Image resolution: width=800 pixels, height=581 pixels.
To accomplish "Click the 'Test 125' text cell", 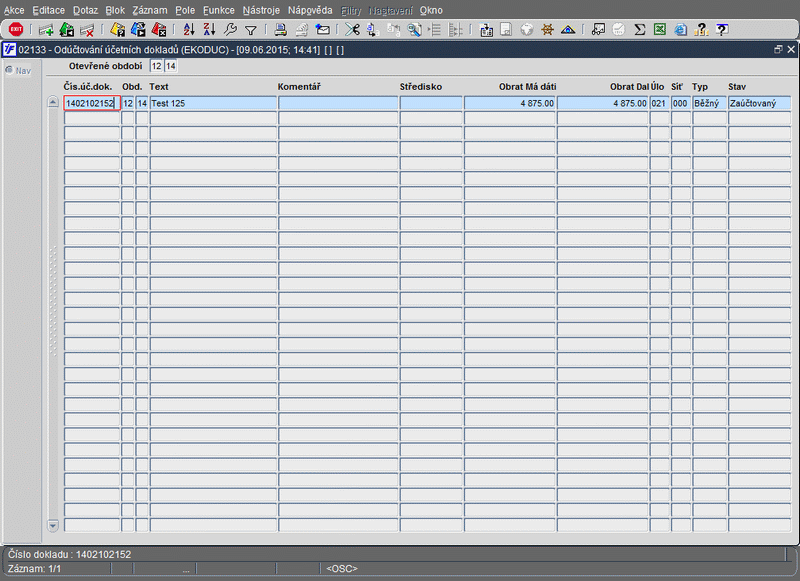I will (213, 103).
